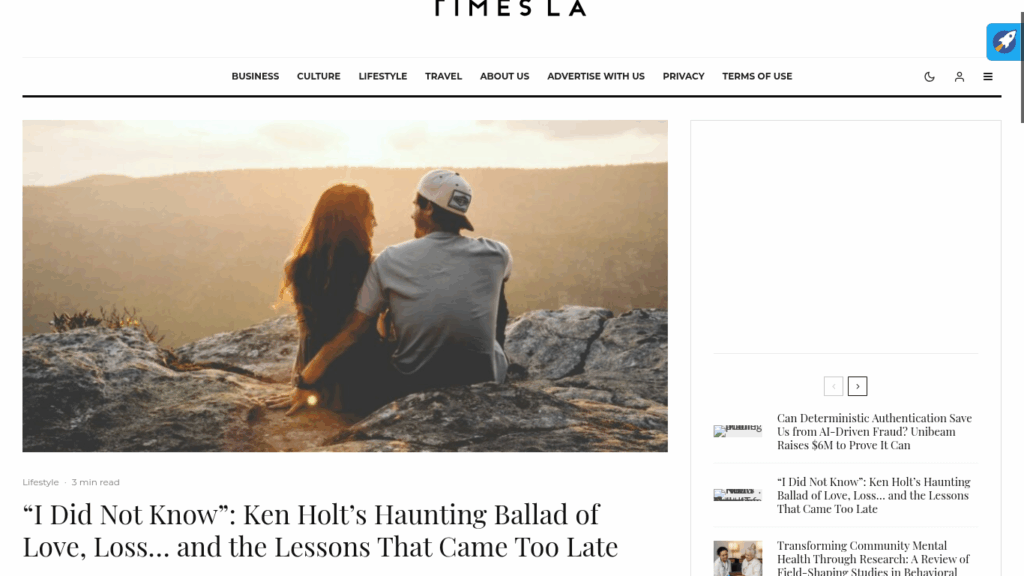Open the user account icon

(959, 76)
